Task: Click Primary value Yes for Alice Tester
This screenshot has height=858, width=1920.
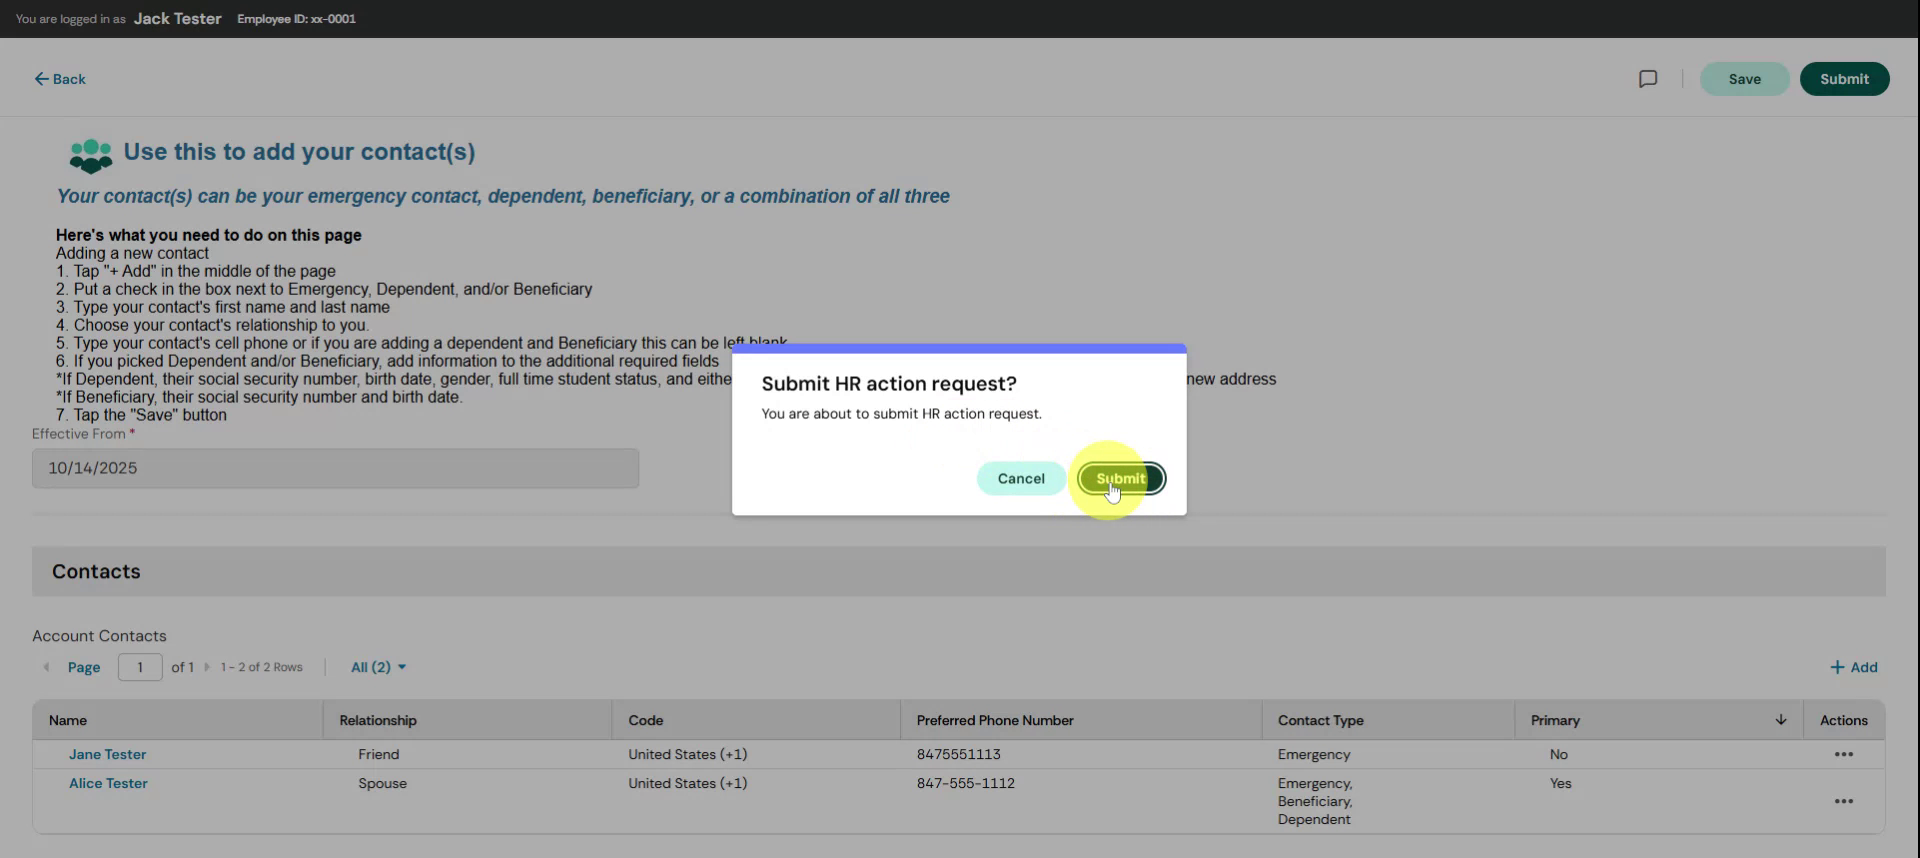Action: (1560, 783)
